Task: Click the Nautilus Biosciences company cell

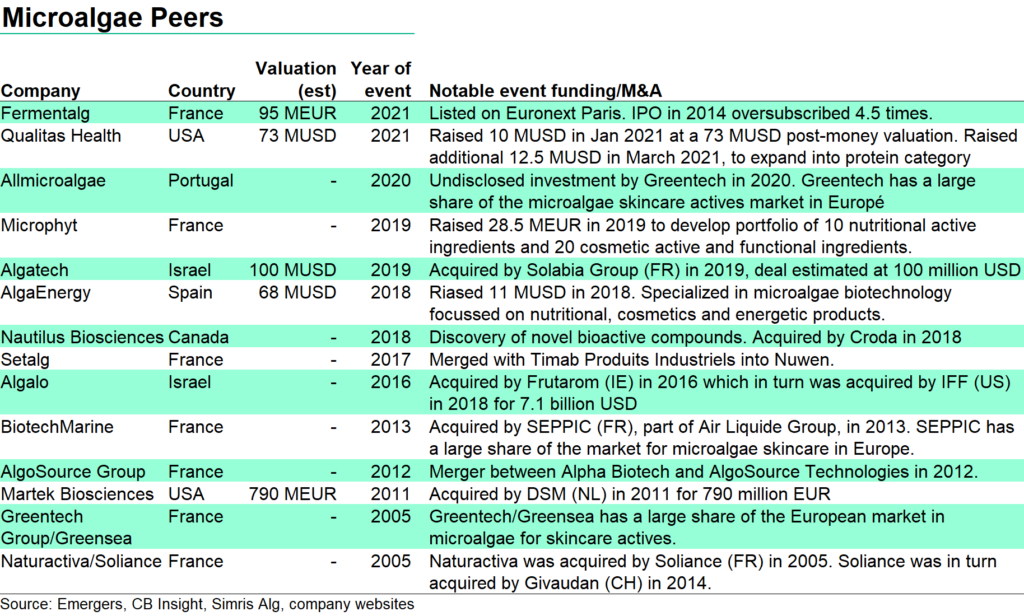Action: point(82,338)
